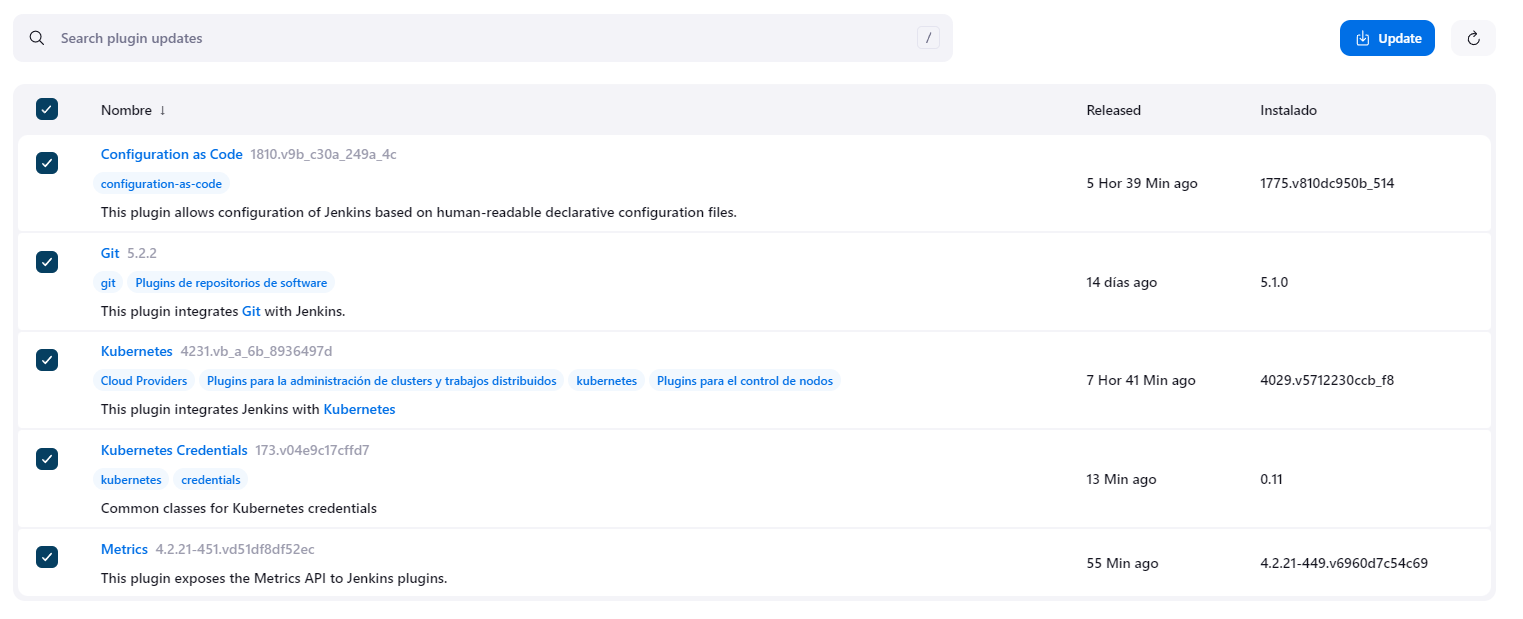This screenshot has height=619, width=1523.
Task: Uncheck the Metrics plugin checkbox
Action: point(47,557)
